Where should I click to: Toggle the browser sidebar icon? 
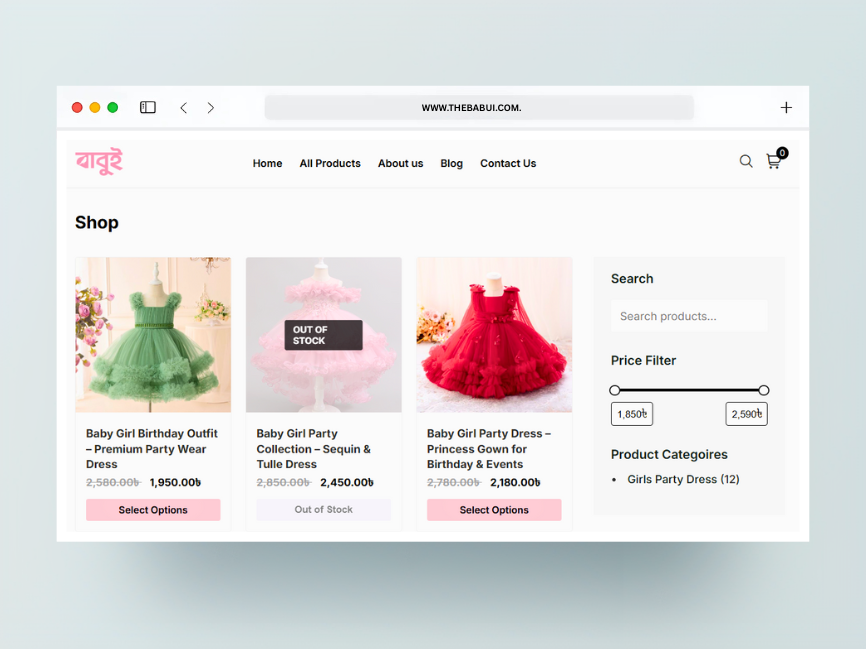point(147,107)
